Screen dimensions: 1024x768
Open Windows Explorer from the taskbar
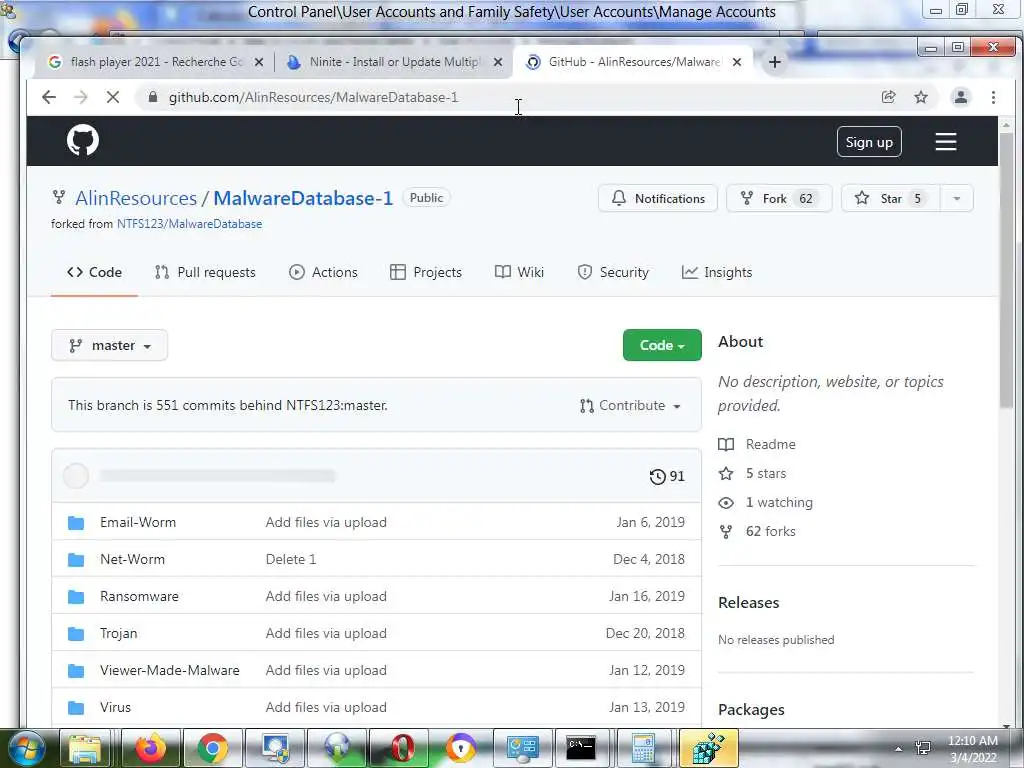pyautogui.click(x=86, y=748)
